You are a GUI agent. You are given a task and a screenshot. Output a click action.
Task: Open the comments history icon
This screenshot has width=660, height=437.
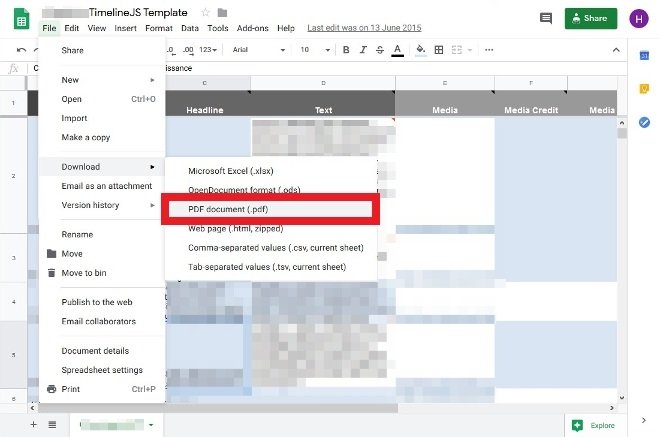point(546,18)
